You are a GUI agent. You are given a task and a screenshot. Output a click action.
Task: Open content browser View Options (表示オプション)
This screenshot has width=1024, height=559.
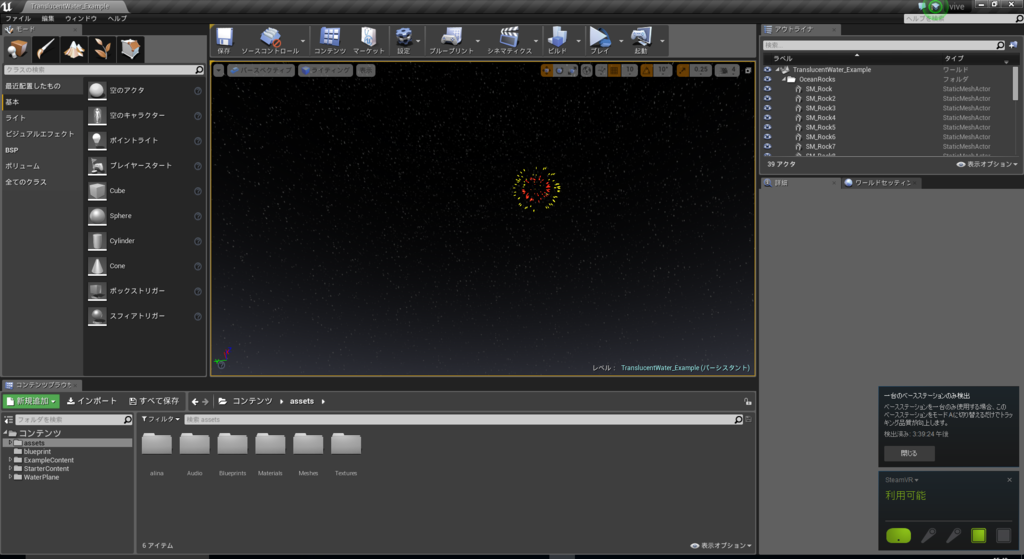[x=721, y=545]
